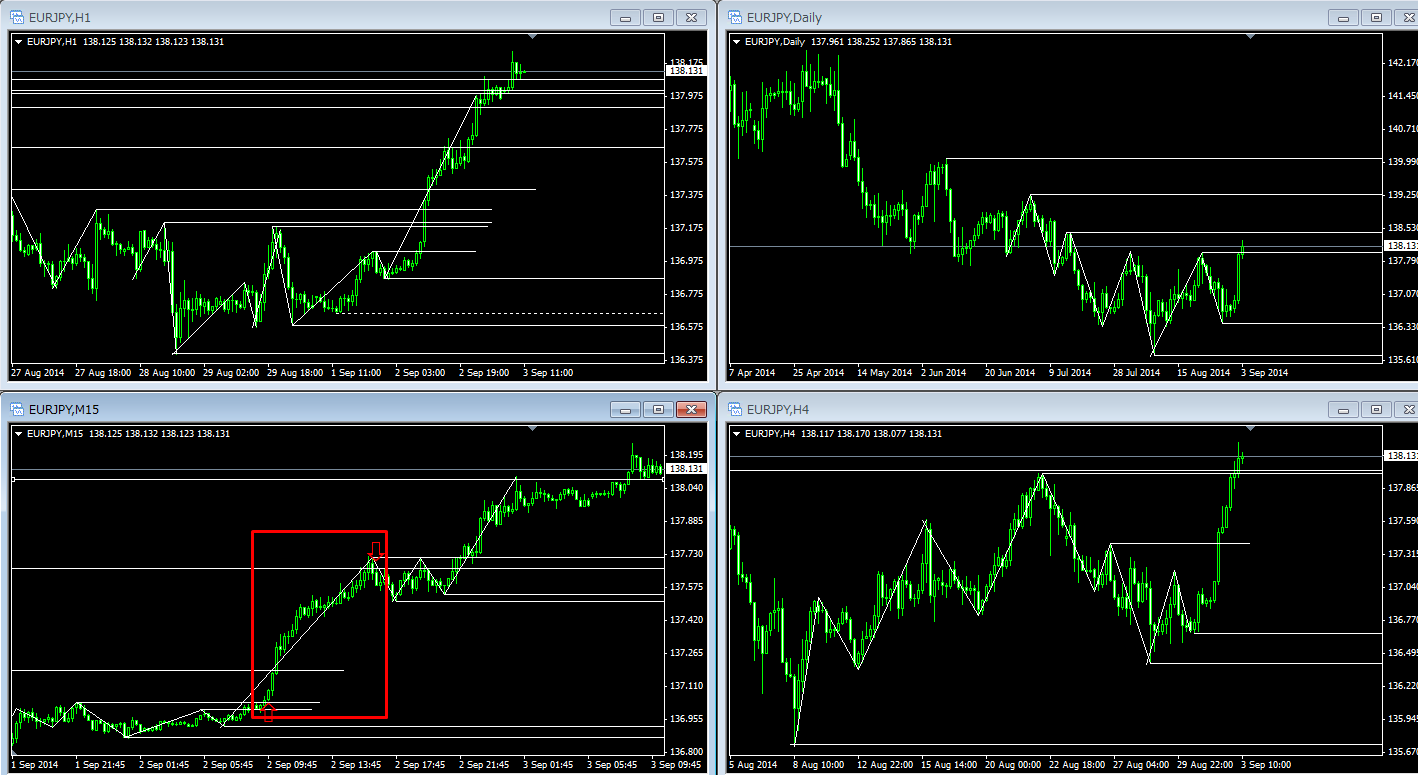
Task: Restore the EURJPY,Daily chart window
Action: 1376,17
